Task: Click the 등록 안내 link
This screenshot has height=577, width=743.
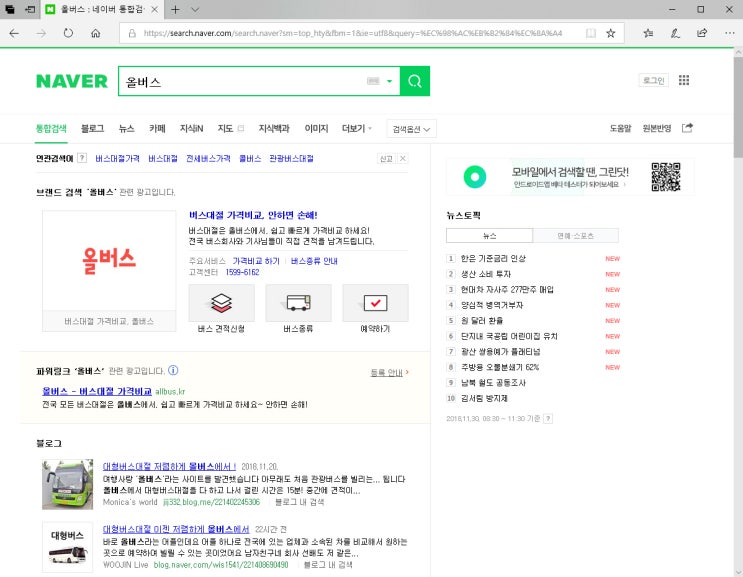Action: click(387, 373)
